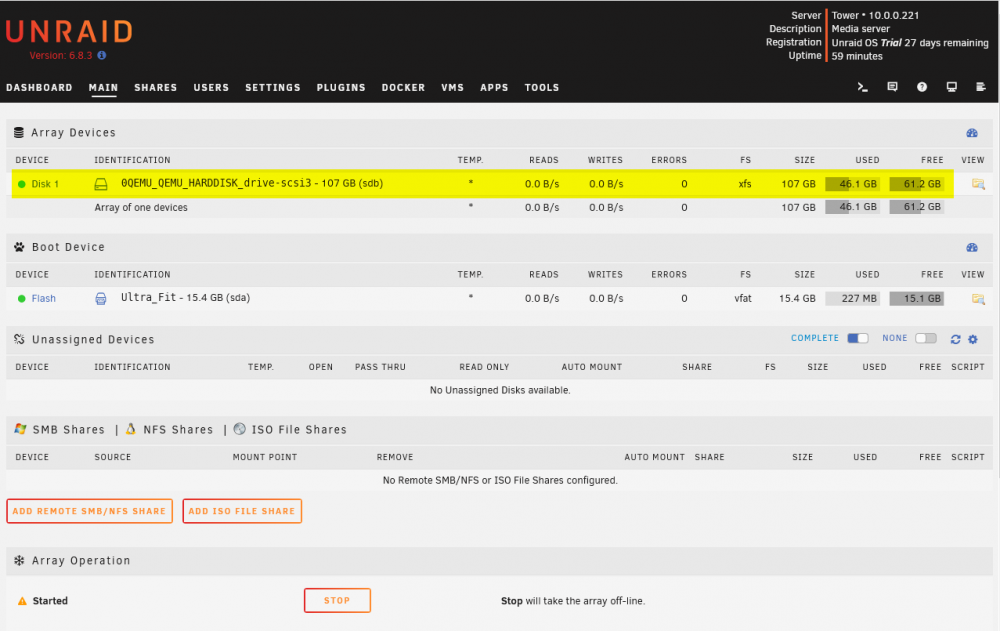Click 'No Unassigned Disks available.' message
1000x631 pixels.
pos(500,390)
